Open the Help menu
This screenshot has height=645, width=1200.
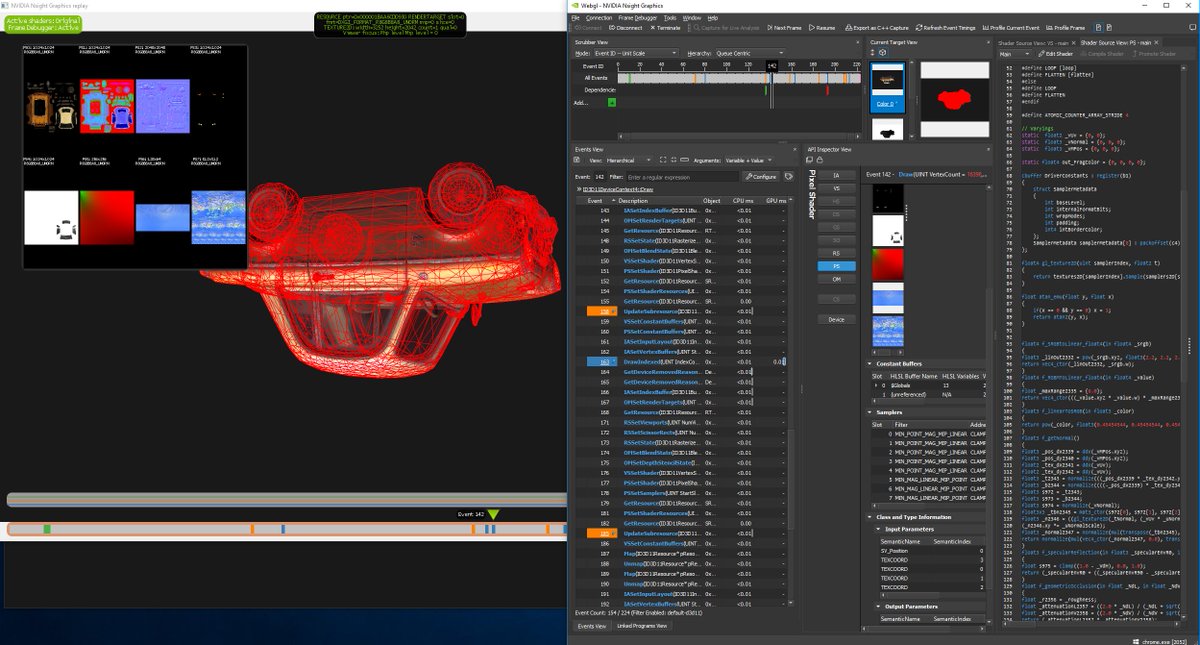click(x=713, y=18)
